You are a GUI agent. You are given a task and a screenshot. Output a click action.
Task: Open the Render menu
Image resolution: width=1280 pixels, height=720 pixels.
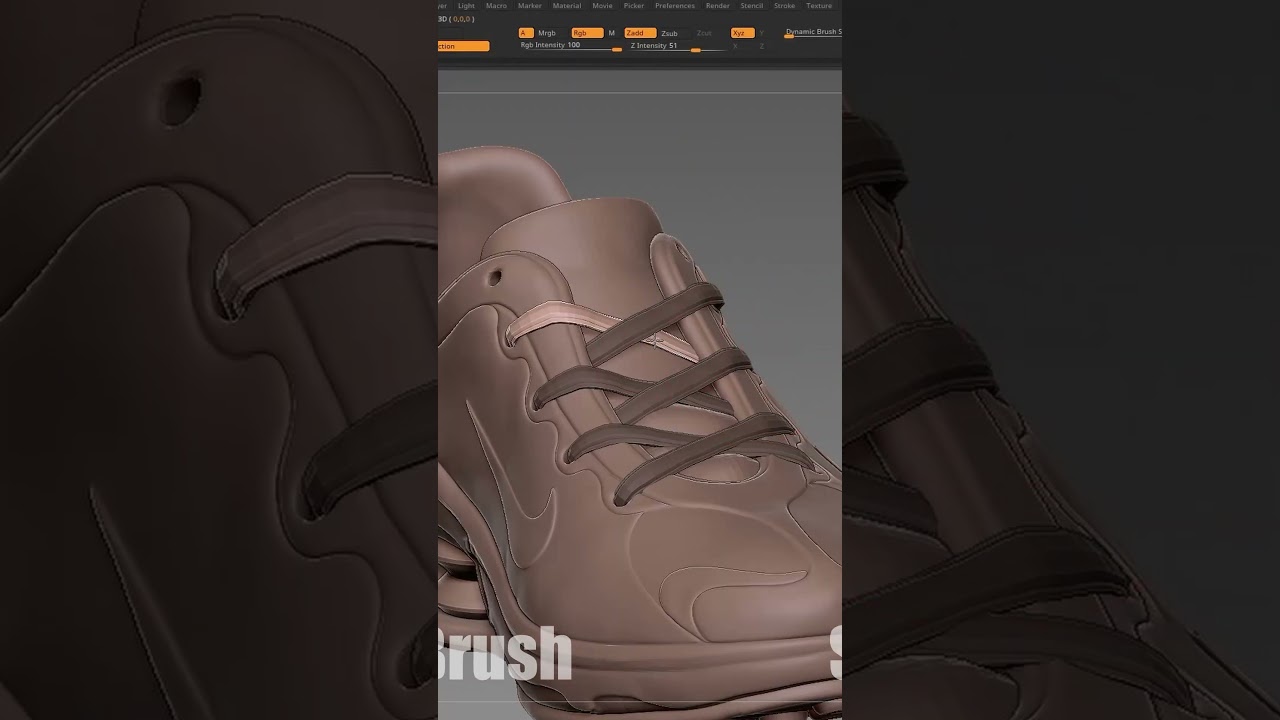coord(718,6)
